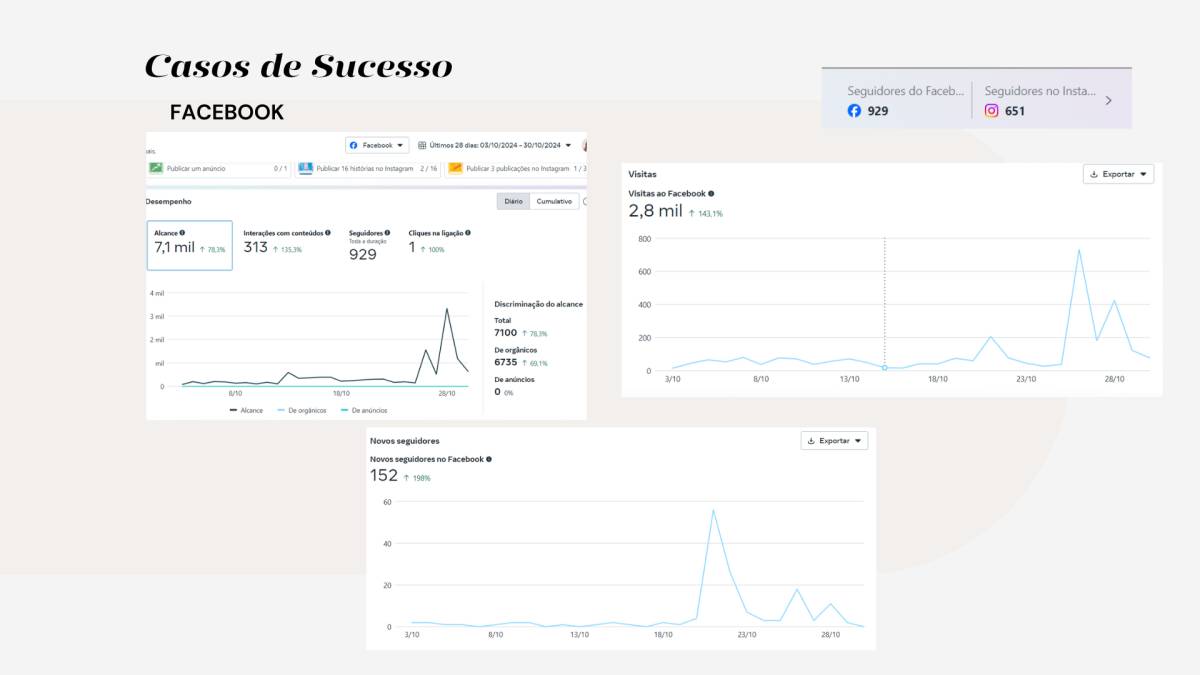Click the profile avatar beside the date range

pos(584,145)
